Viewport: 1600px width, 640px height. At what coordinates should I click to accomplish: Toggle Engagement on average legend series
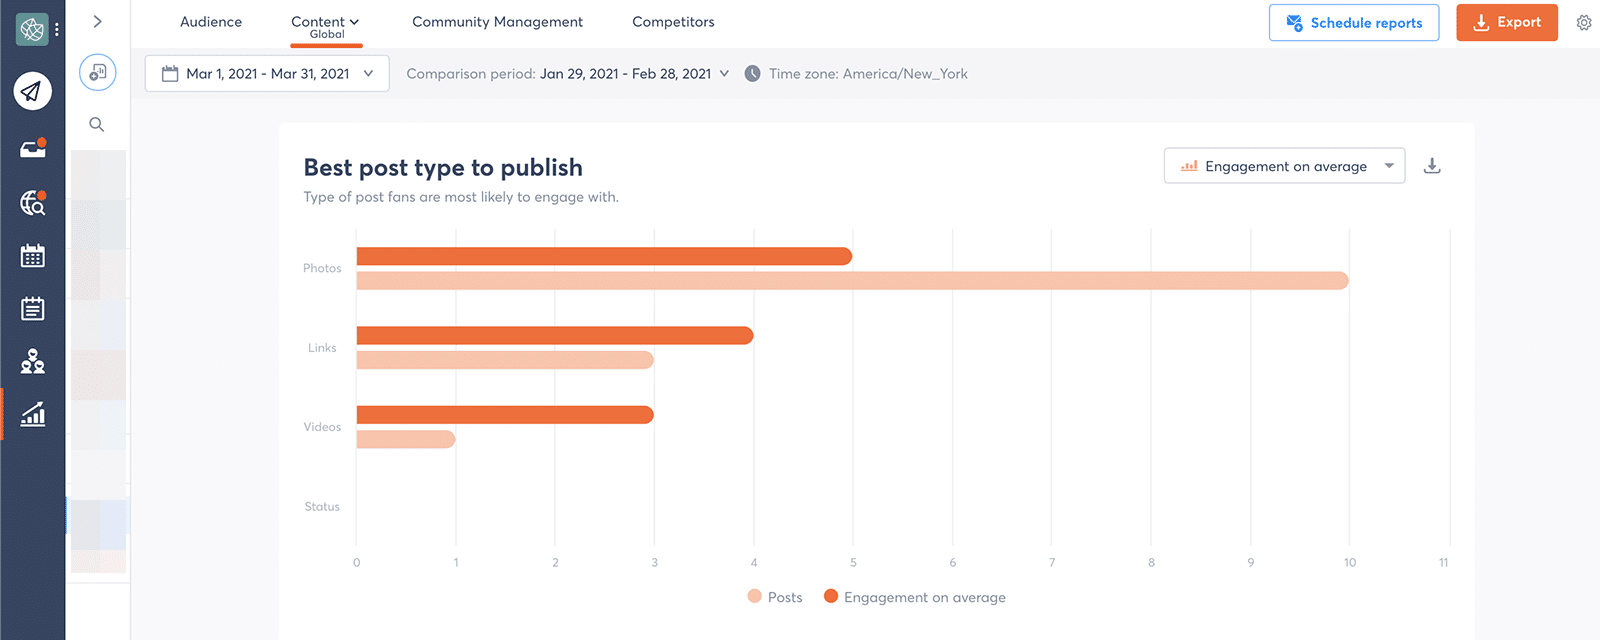click(914, 597)
